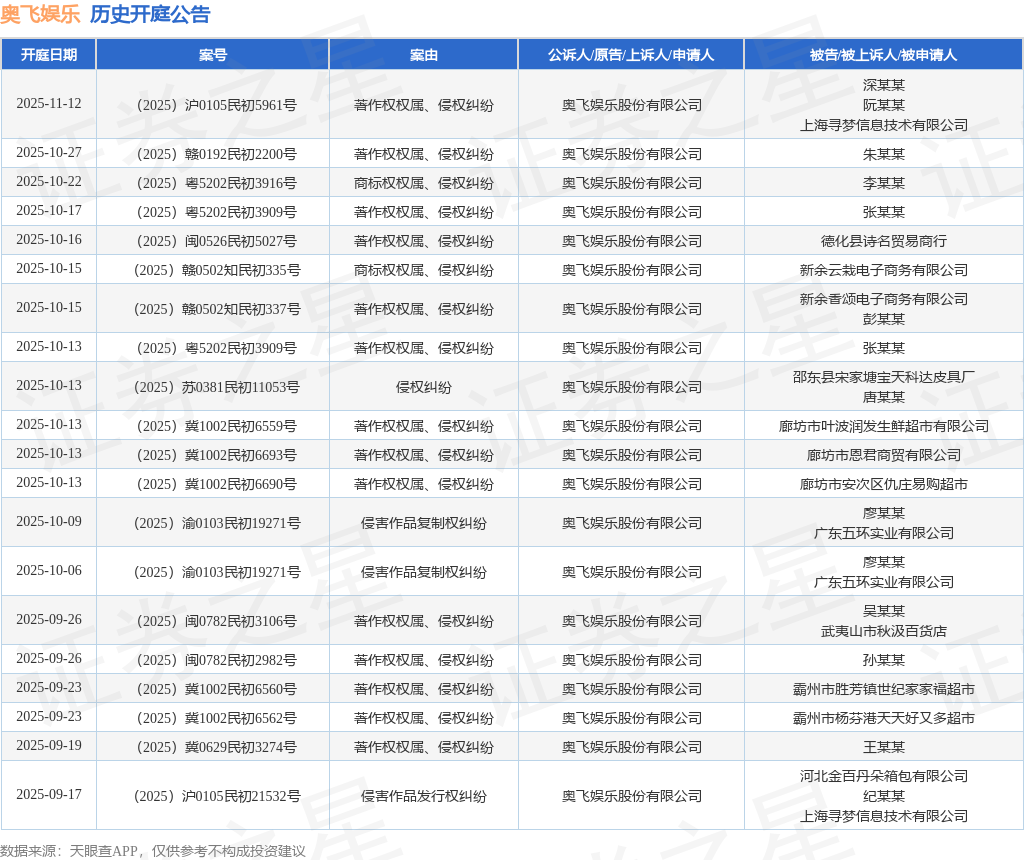
Task: Click case number 赣0192民初2200号
Action: (x=216, y=154)
